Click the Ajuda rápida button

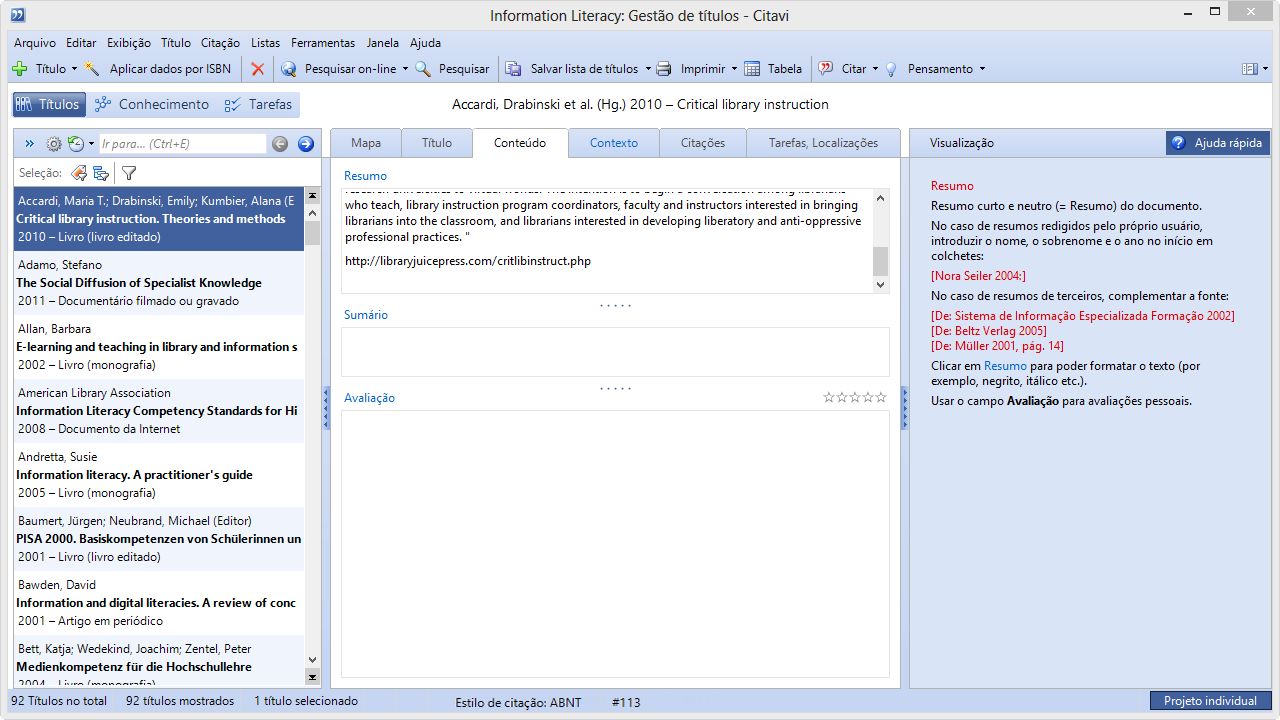(1218, 143)
